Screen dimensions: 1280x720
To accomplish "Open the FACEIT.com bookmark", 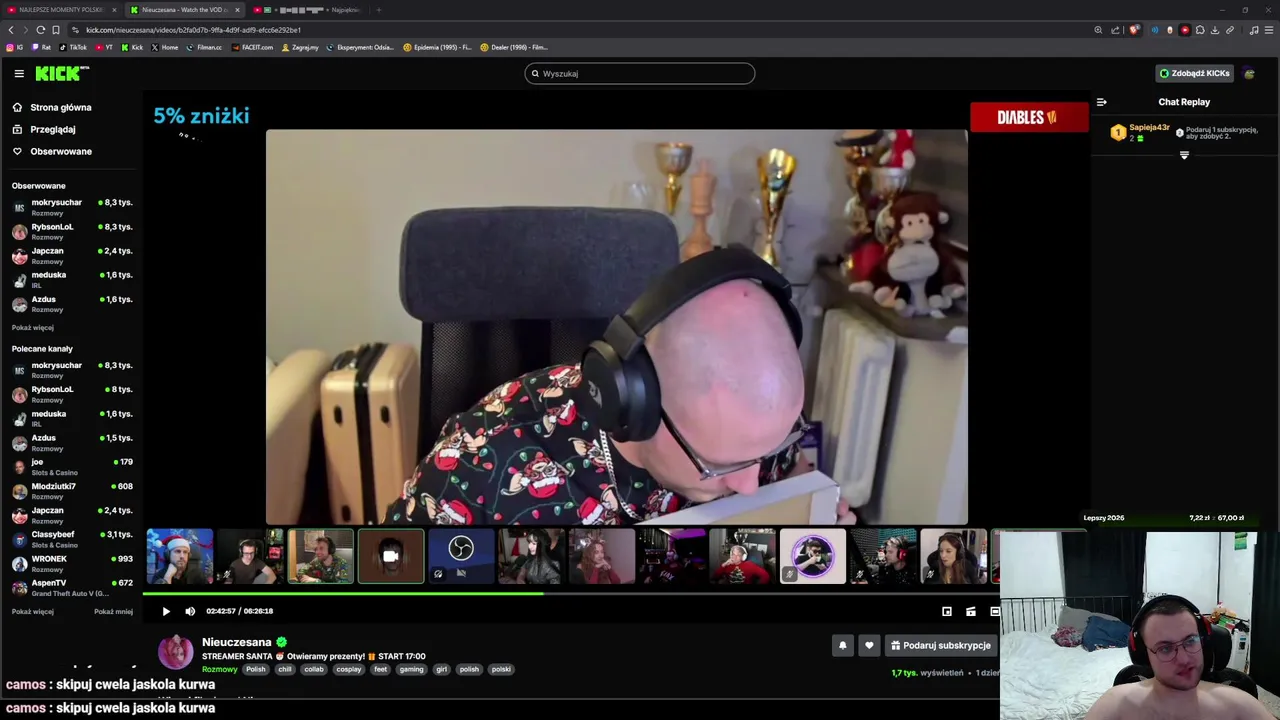I will [x=253, y=47].
